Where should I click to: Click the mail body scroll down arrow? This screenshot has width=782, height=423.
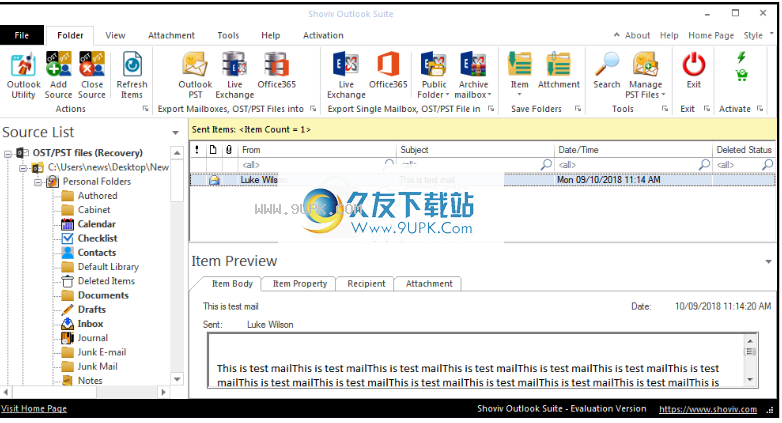click(750, 380)
